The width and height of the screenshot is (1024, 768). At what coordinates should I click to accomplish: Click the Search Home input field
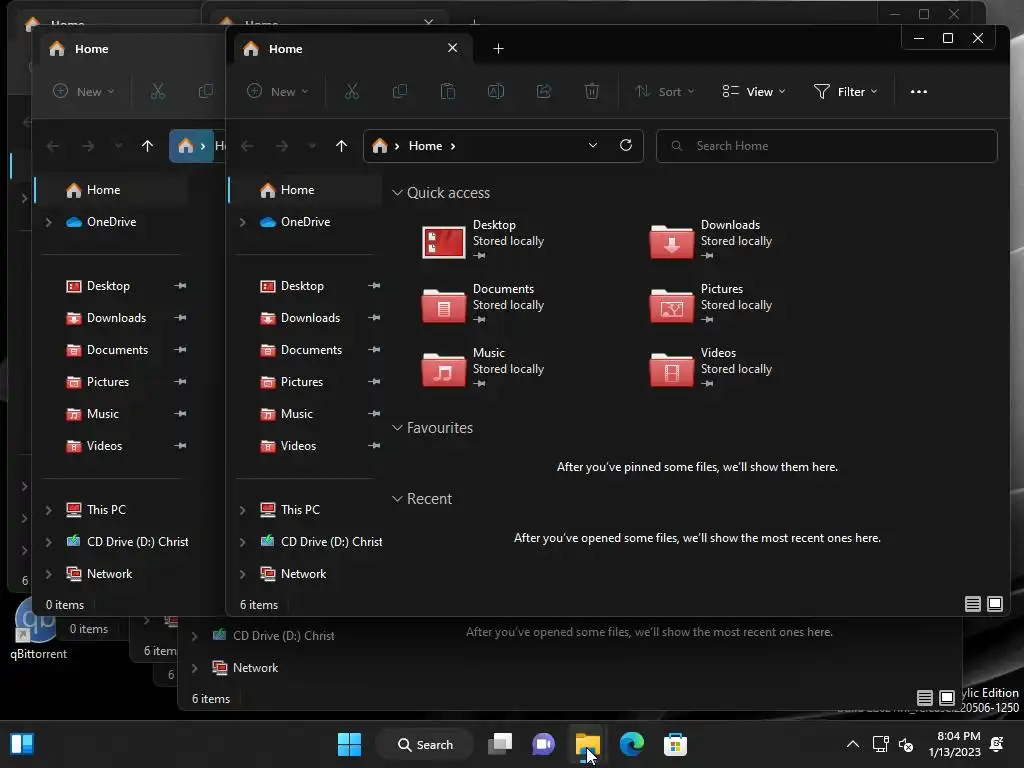click(827, 146)
